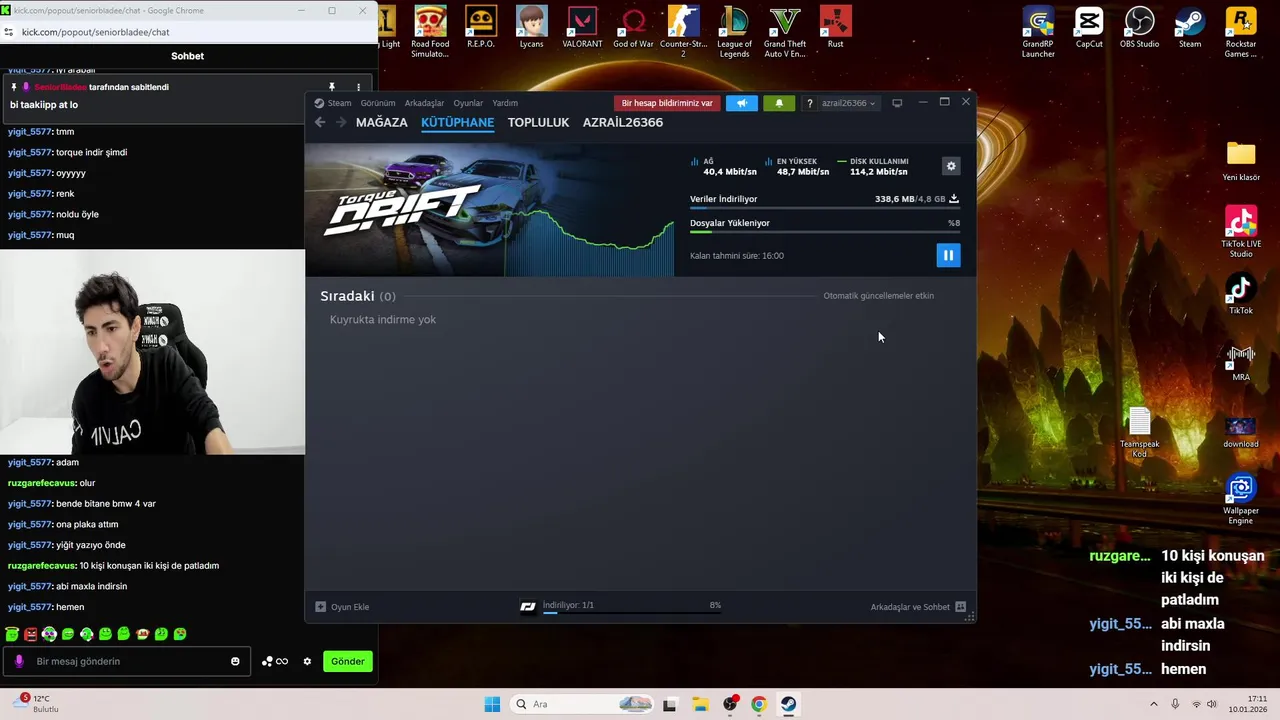This screenshot has height=720, width=1280.
Task: Click the Kick chat message input field
Action: (125, 661)
